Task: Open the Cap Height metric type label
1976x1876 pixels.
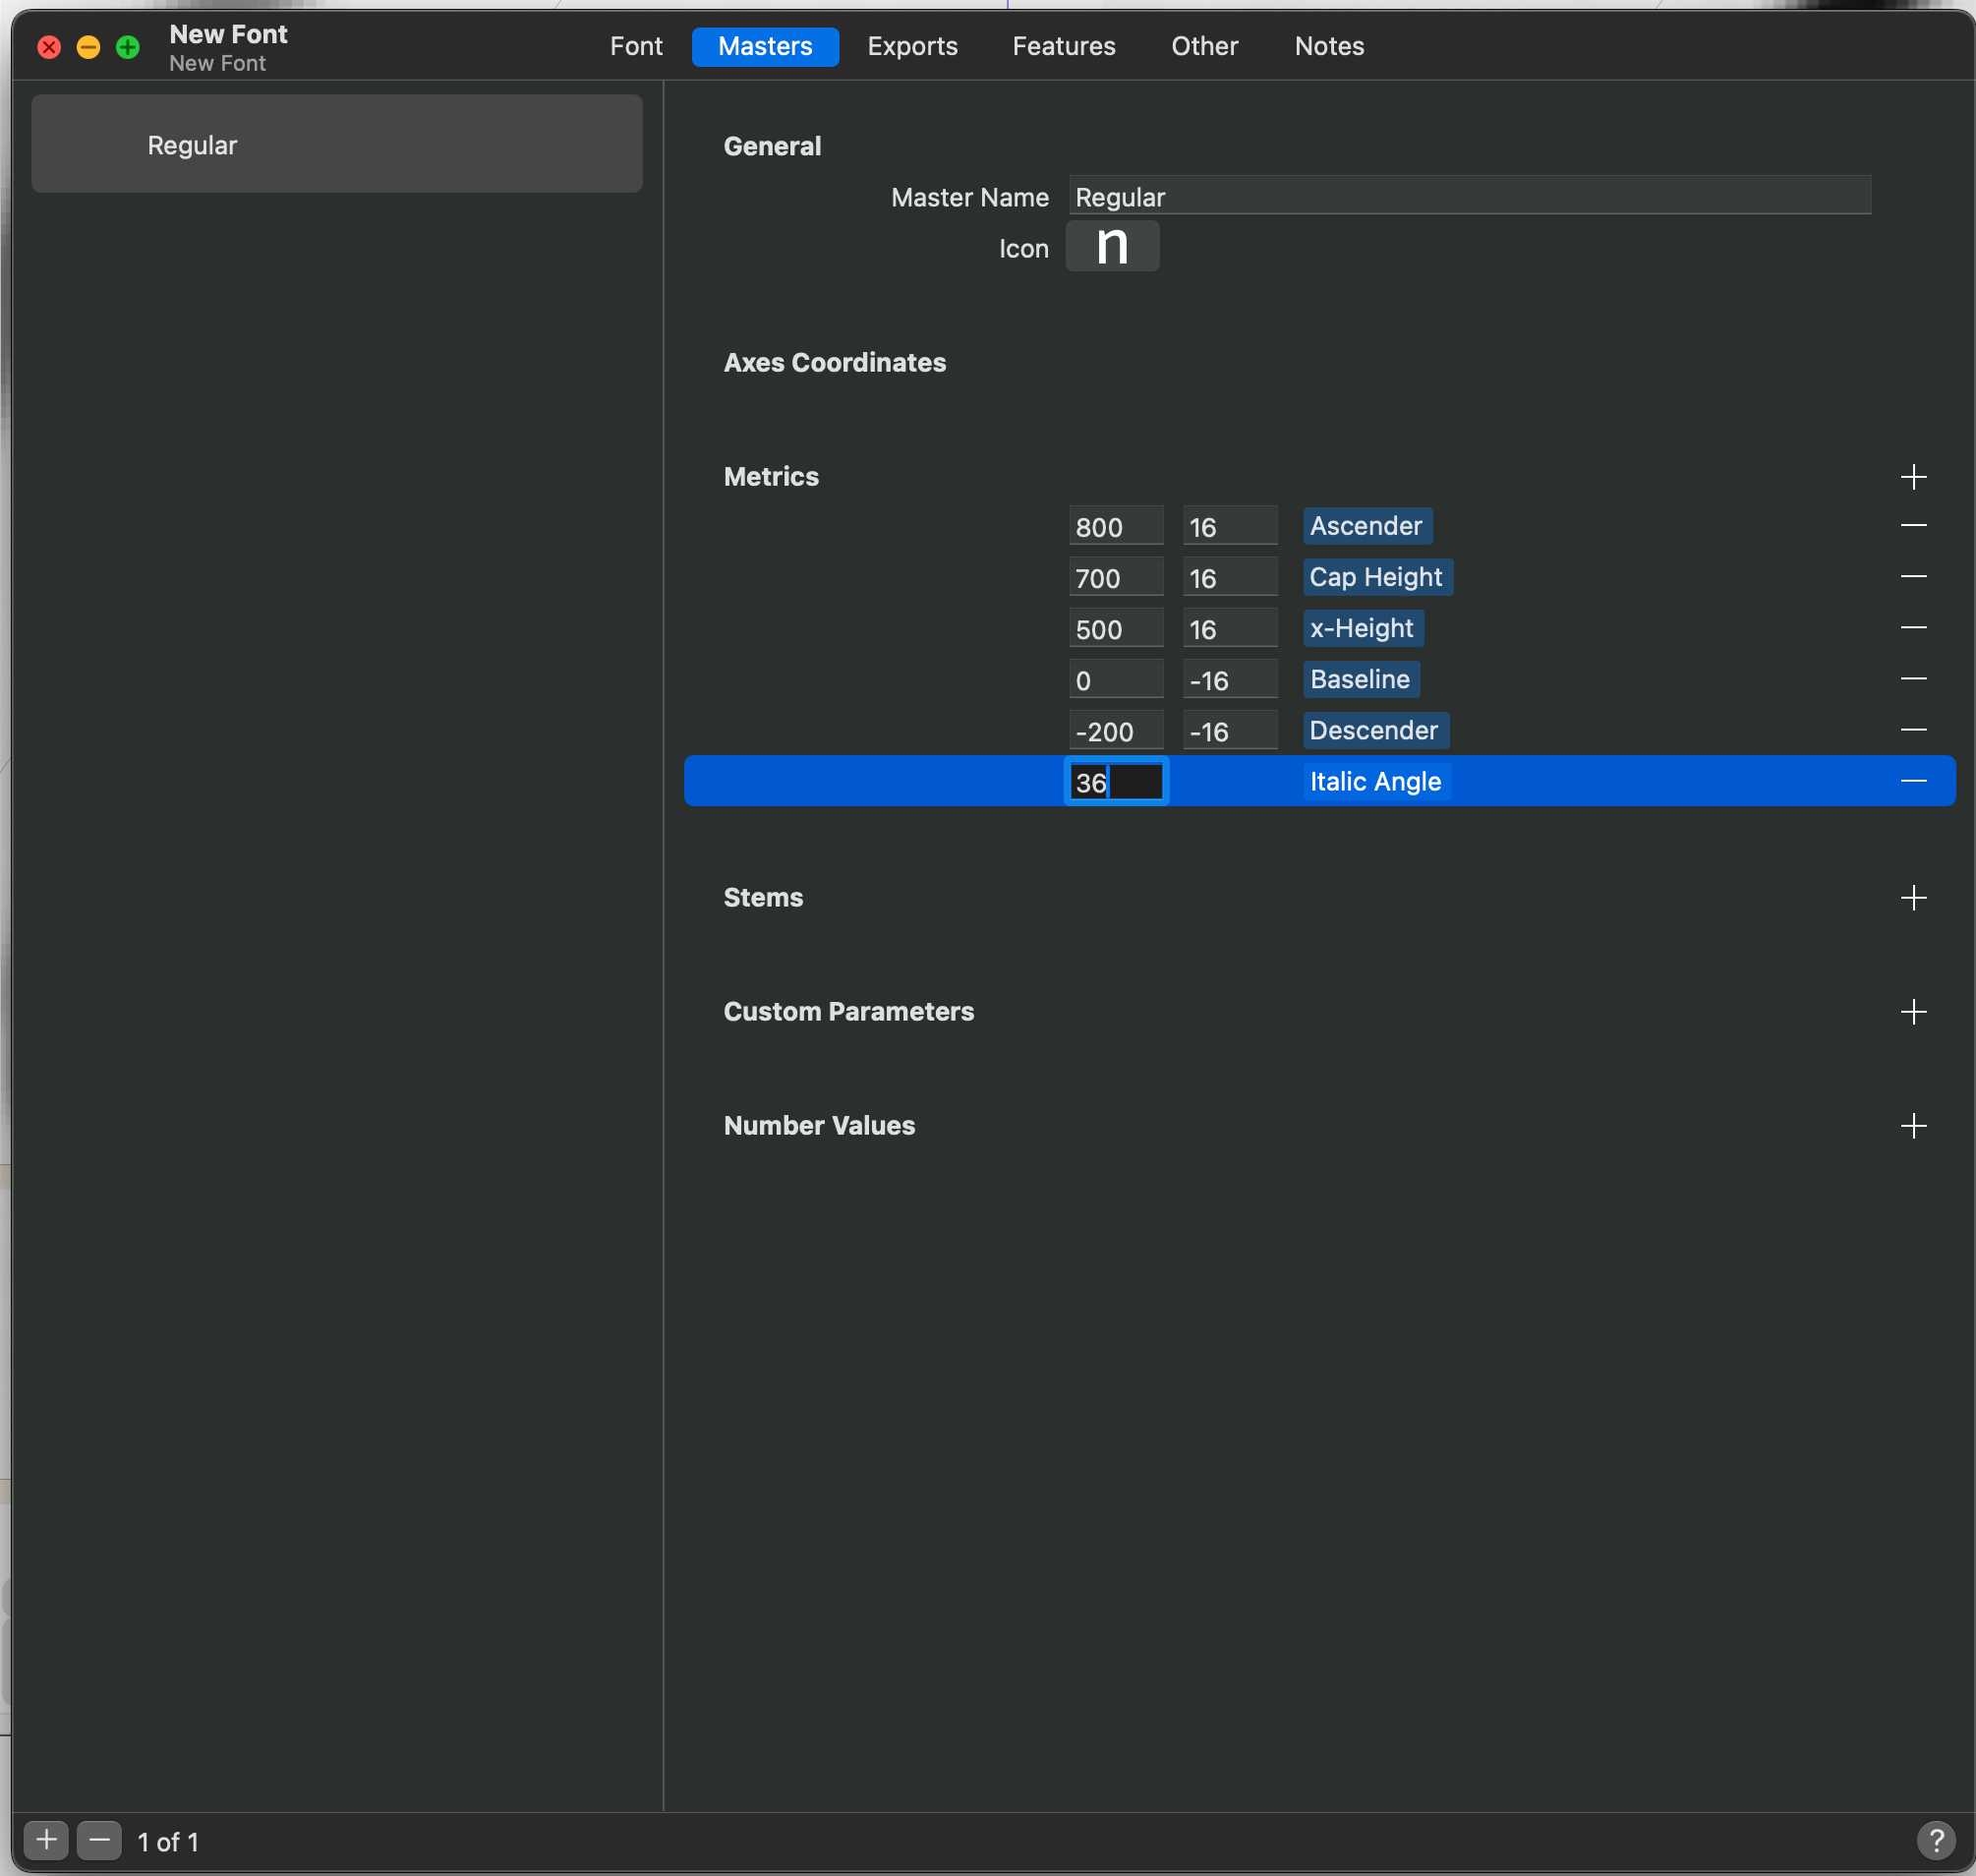Action: click(1377, 577)
